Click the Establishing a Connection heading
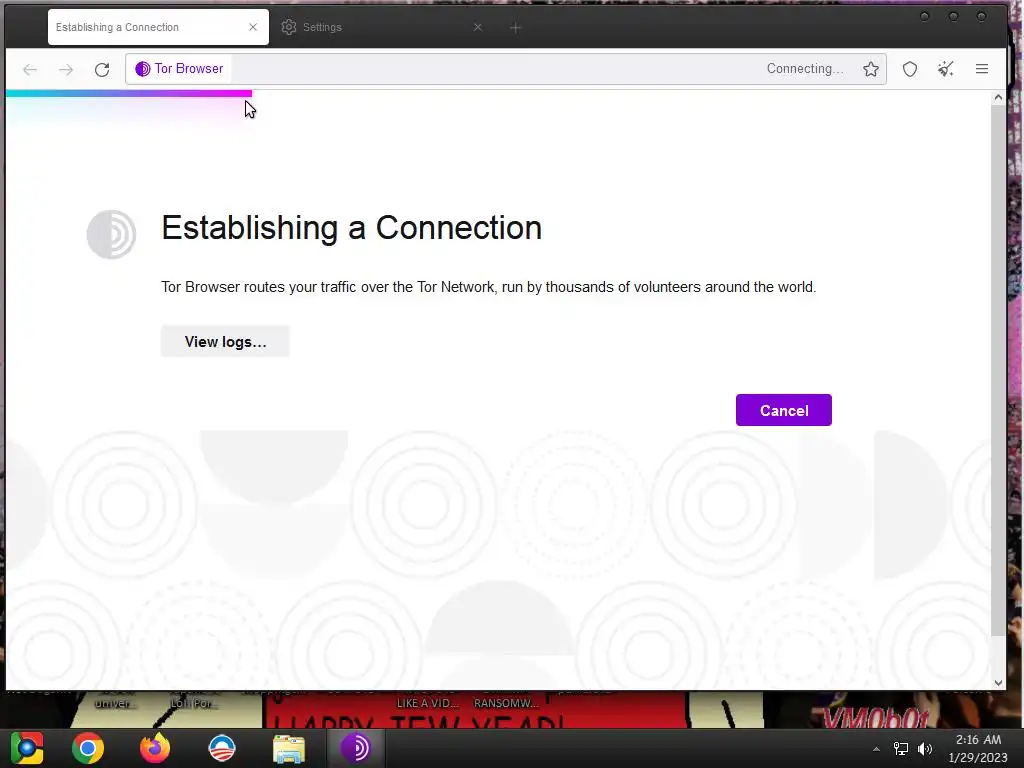 (x=351, y=228)
